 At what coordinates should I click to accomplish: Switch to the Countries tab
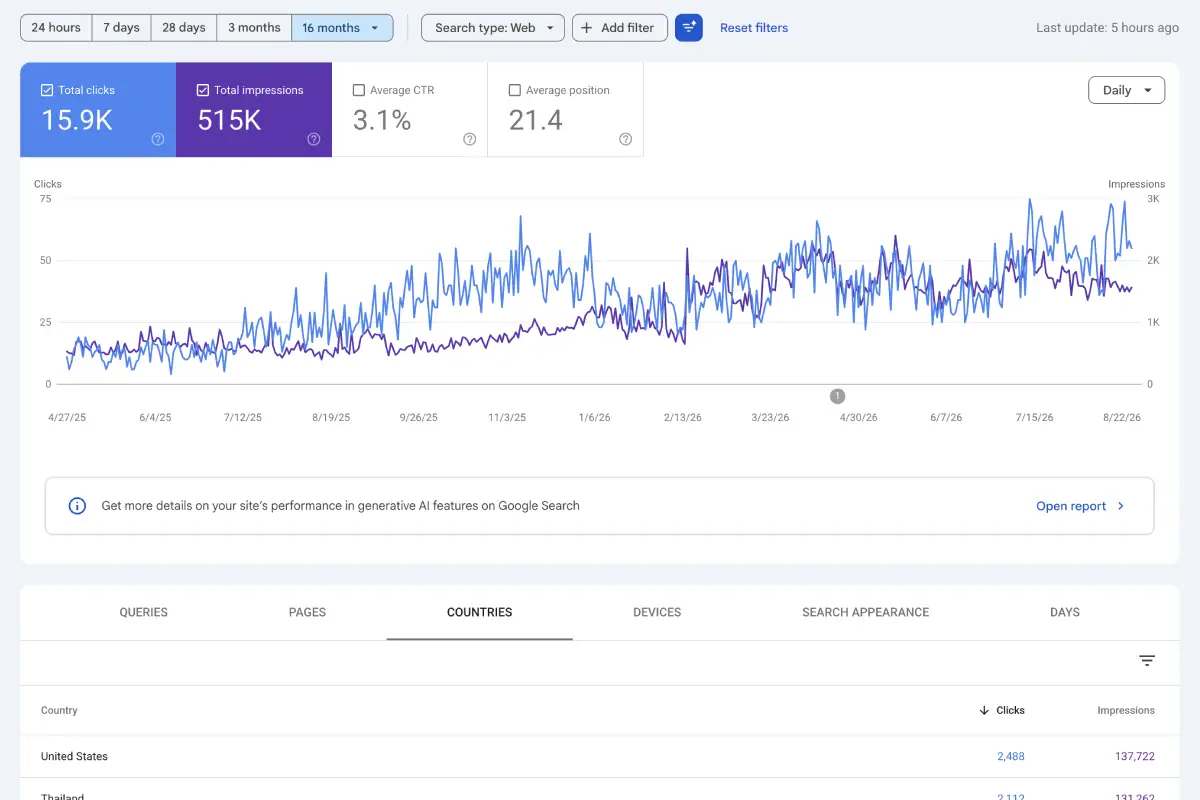click(x=480, y=612)
